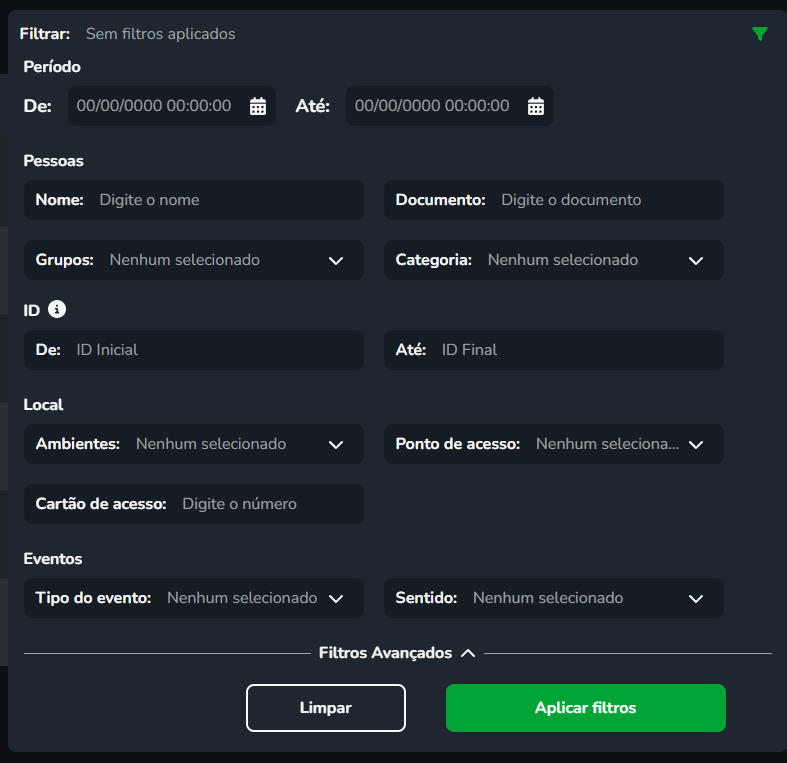Click the Limpar button
787x763 pixels.
click(x=326, y=708)
